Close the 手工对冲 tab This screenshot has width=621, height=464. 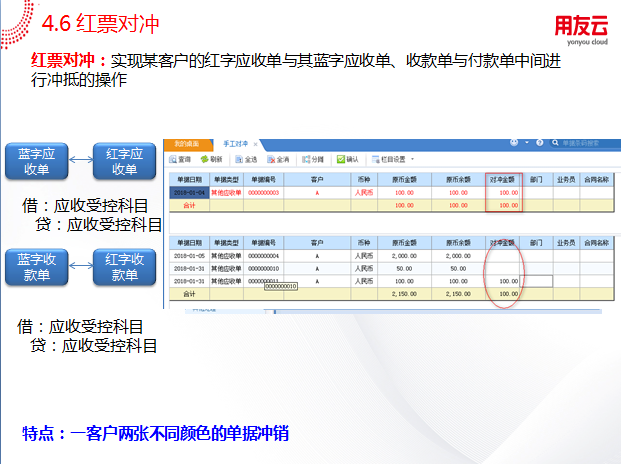[255, 144]
